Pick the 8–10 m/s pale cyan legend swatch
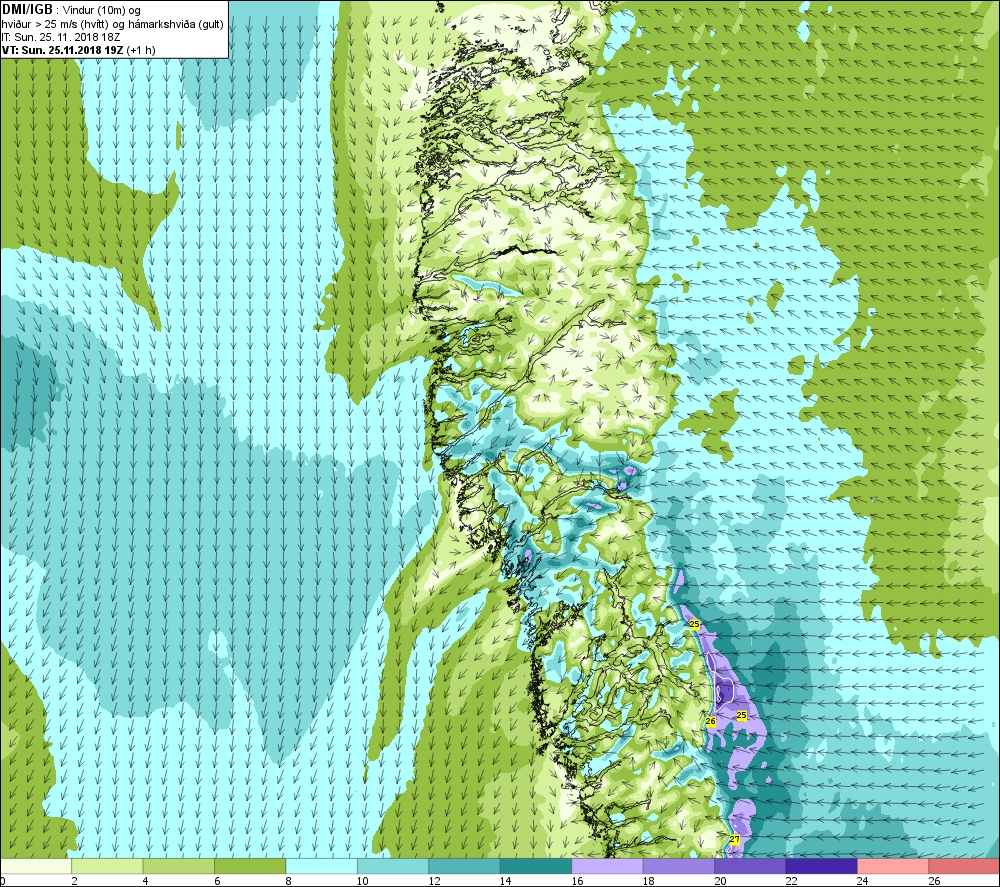1000x887 pixels. pos(321,866)
